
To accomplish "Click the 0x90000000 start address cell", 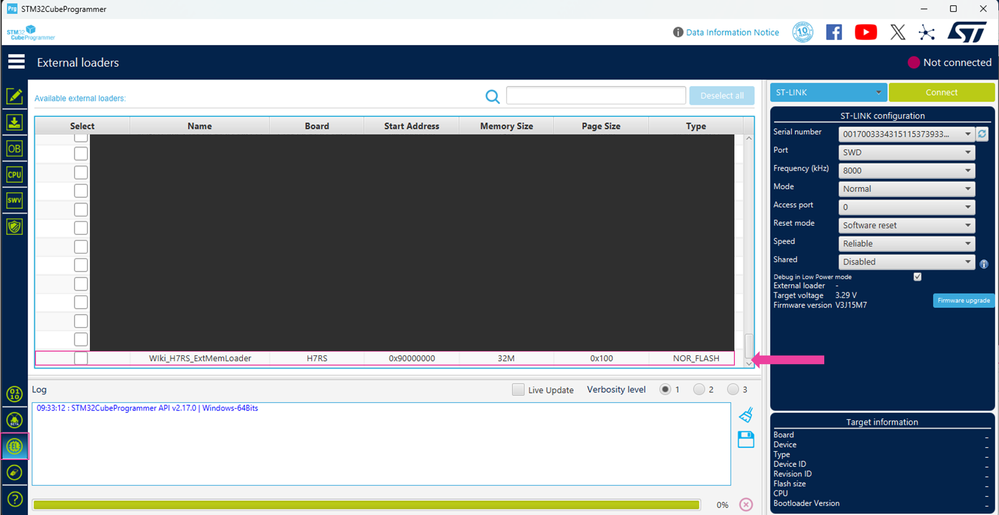I will click(412, 358).
